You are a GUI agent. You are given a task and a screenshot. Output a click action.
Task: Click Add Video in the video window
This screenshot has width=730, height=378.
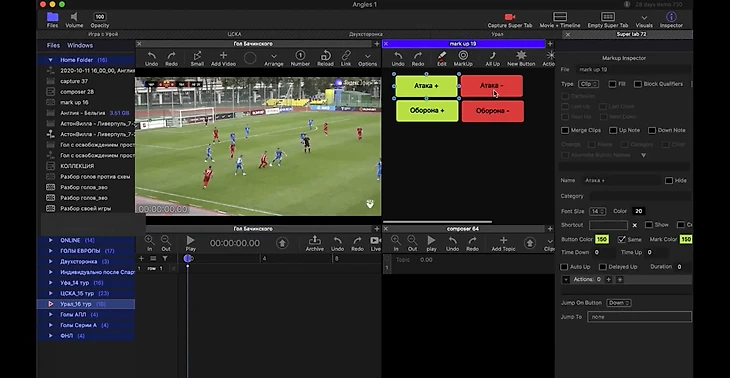point(223,59)
